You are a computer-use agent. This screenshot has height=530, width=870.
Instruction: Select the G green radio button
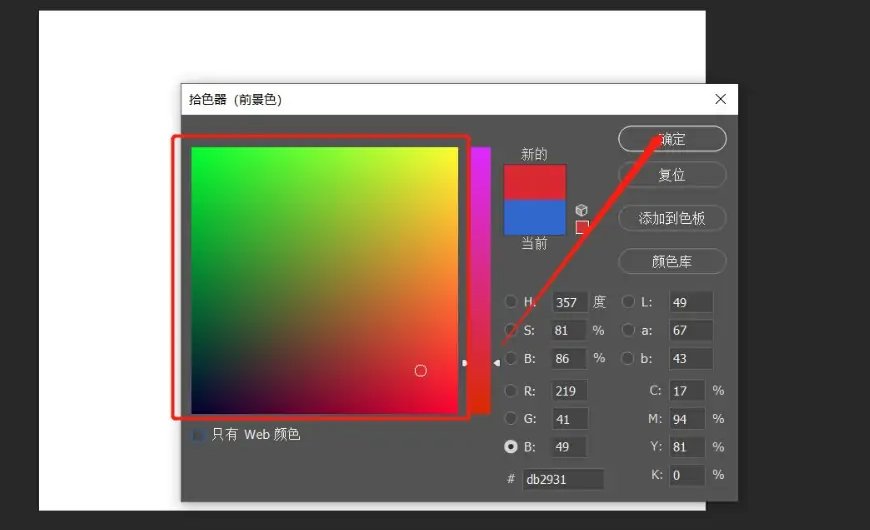pos(510,418)
